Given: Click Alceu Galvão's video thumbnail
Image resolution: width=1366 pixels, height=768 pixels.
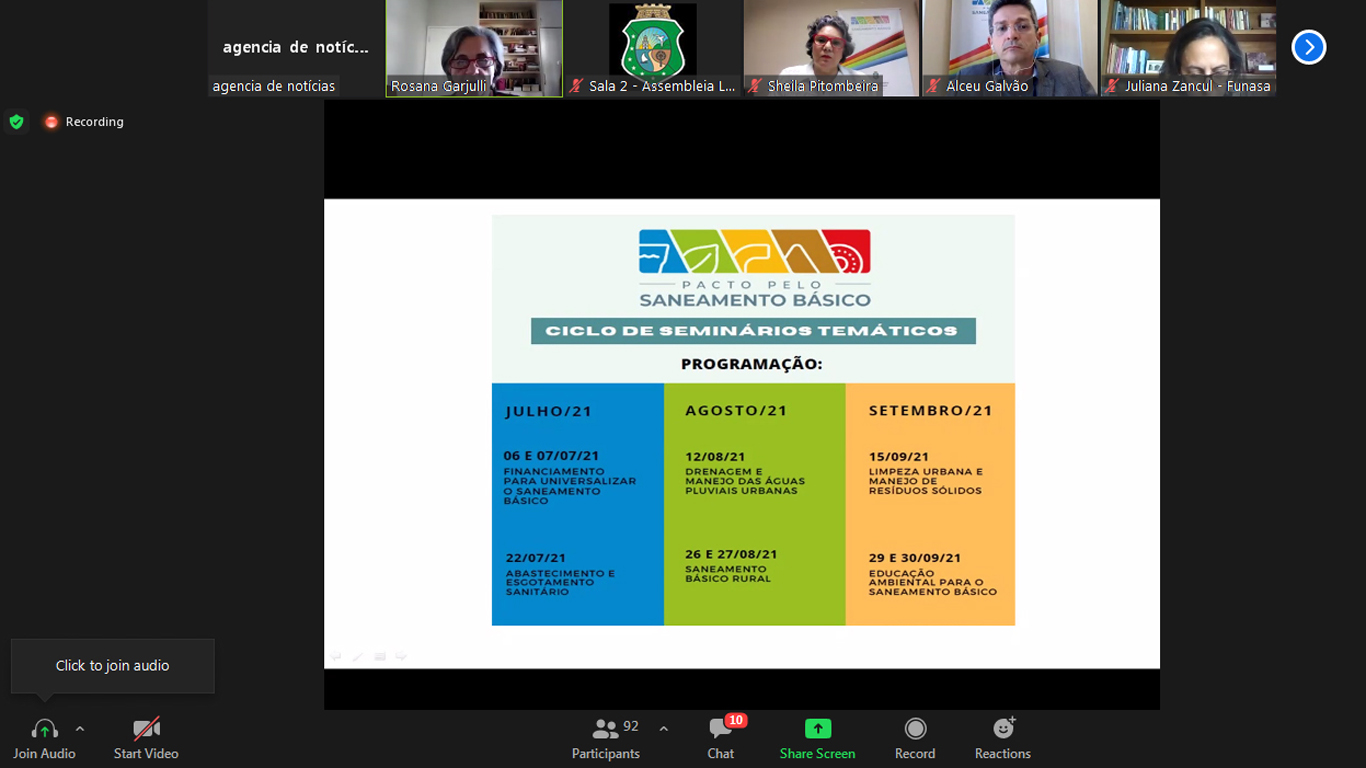Looking at the screenshot, I should tap(1009, 48).
